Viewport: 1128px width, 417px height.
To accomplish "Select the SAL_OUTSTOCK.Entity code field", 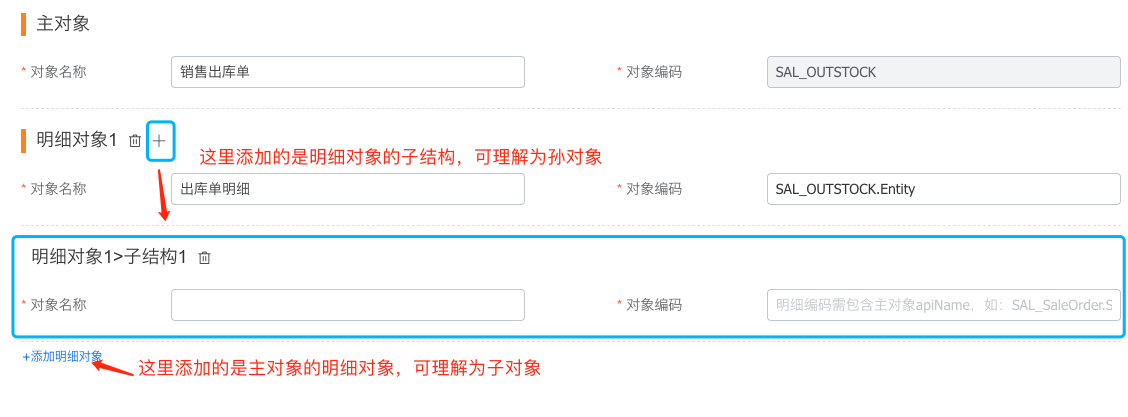I will click(x=944, y=189).
